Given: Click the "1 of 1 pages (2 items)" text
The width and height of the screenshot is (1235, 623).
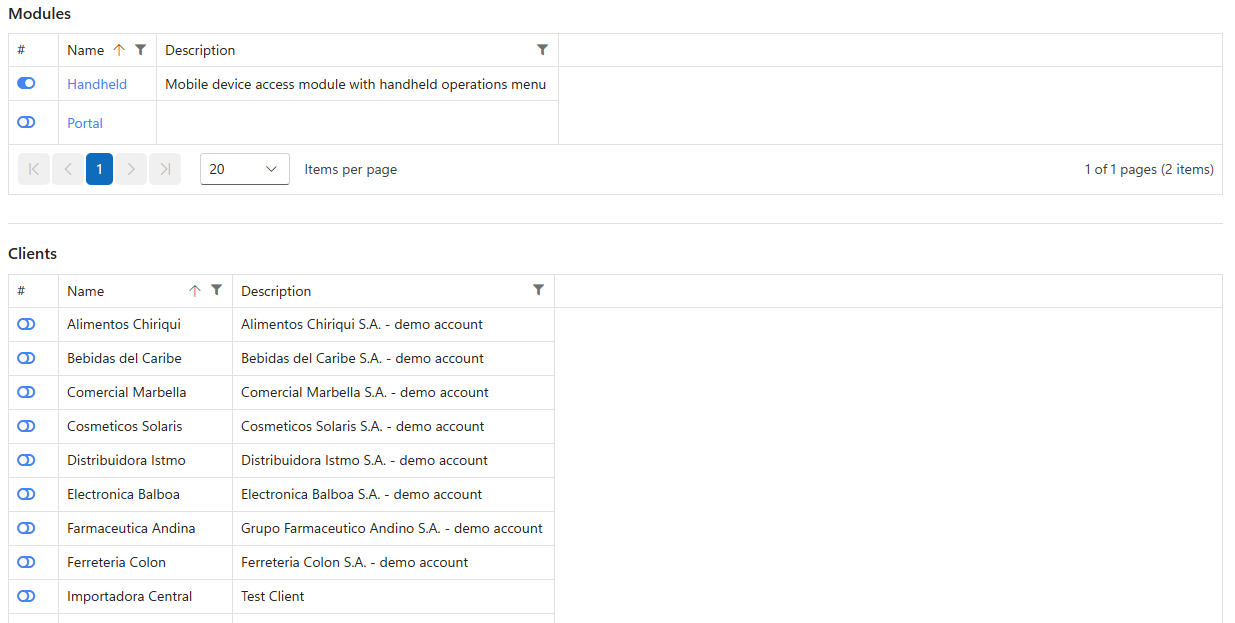Looking at the screenshot, I should [1149, 169].
